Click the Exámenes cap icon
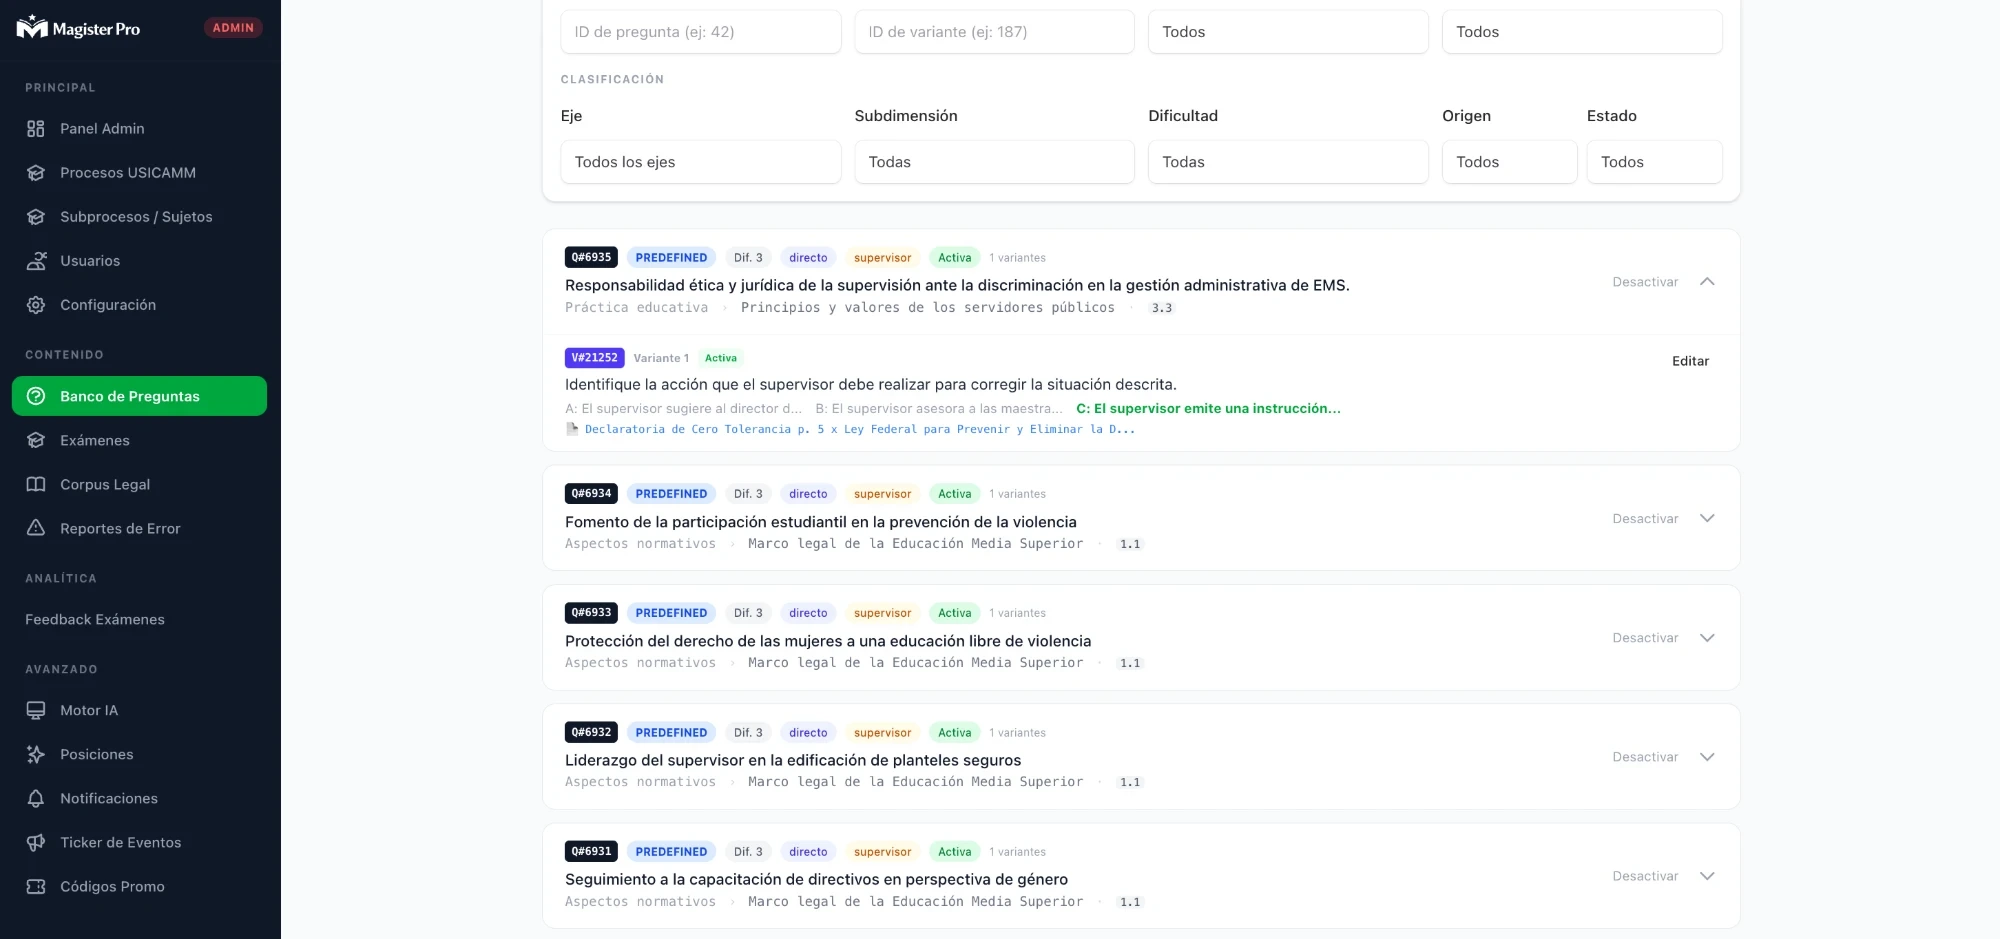The height and width of the screenshot is (939, 2000). 36,440
